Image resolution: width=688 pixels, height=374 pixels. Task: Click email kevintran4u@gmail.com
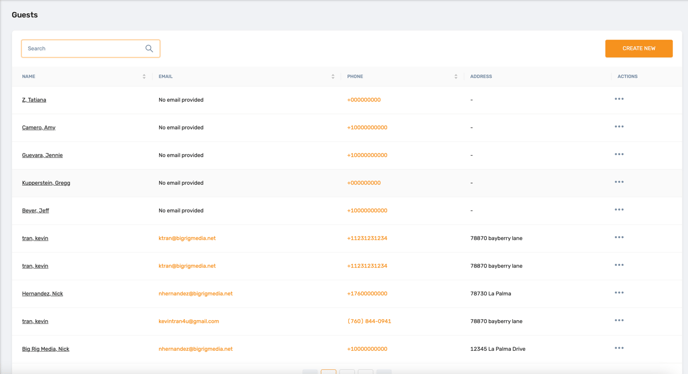coord(189,321)
